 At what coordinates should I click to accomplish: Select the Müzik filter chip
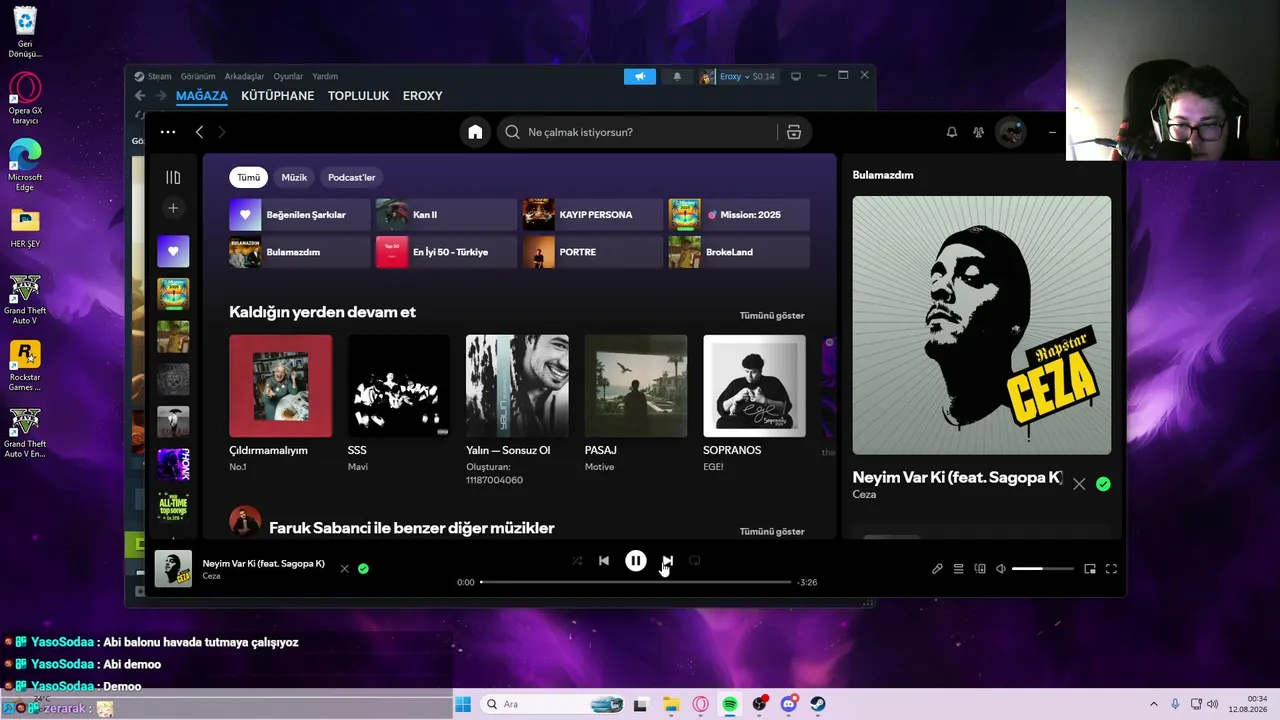point(294,177)
